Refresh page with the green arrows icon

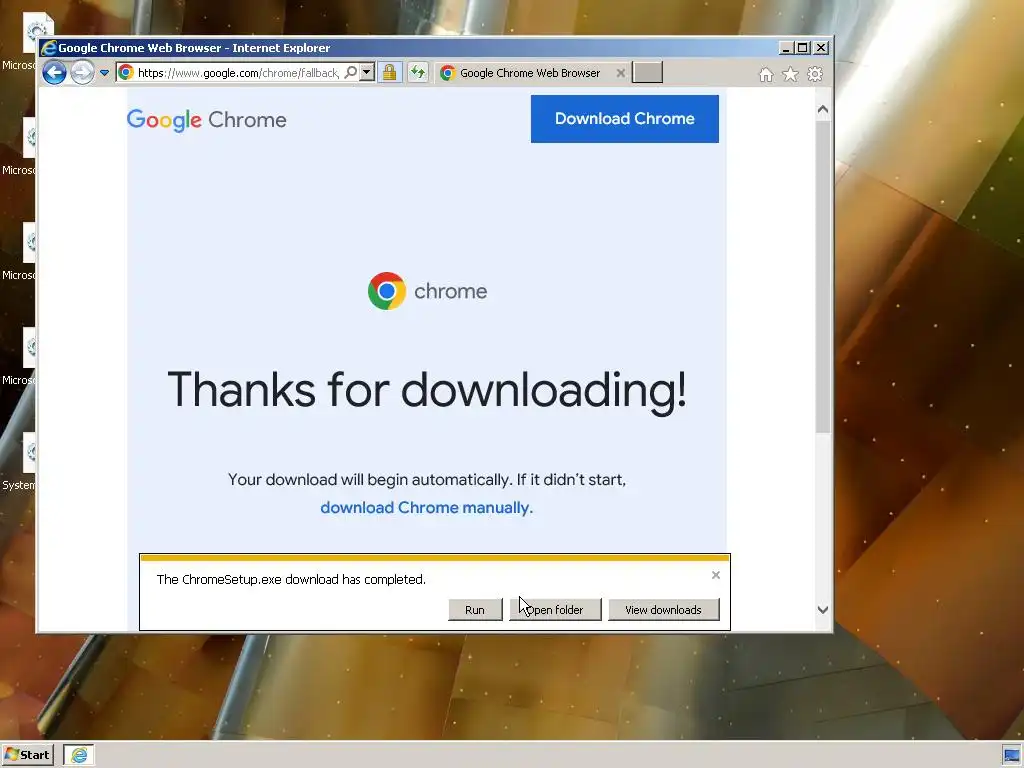418,72
